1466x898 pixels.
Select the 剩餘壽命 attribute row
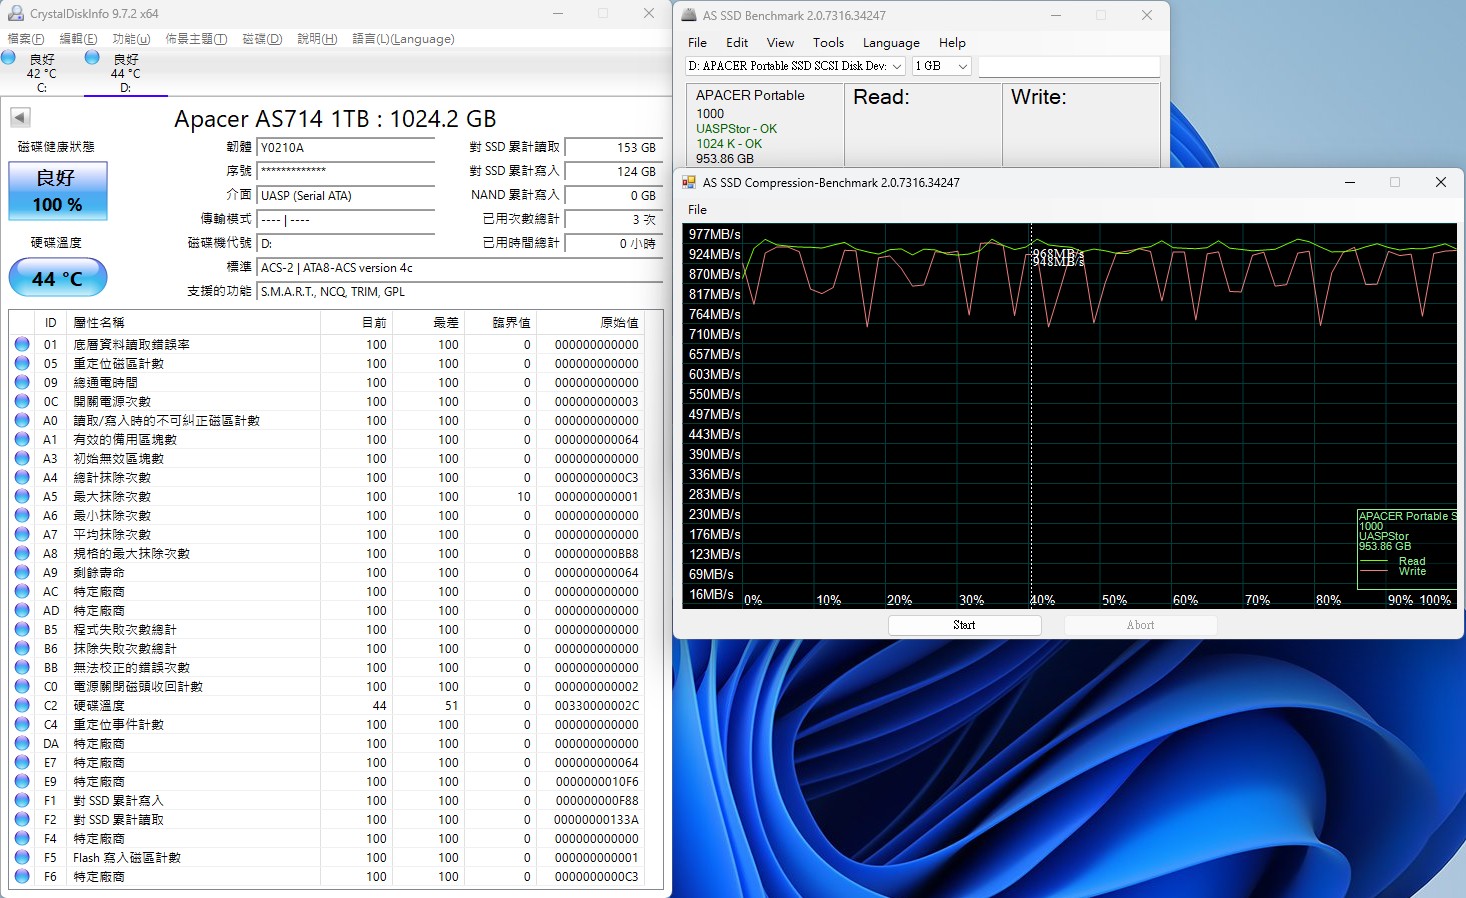(327, 572)
